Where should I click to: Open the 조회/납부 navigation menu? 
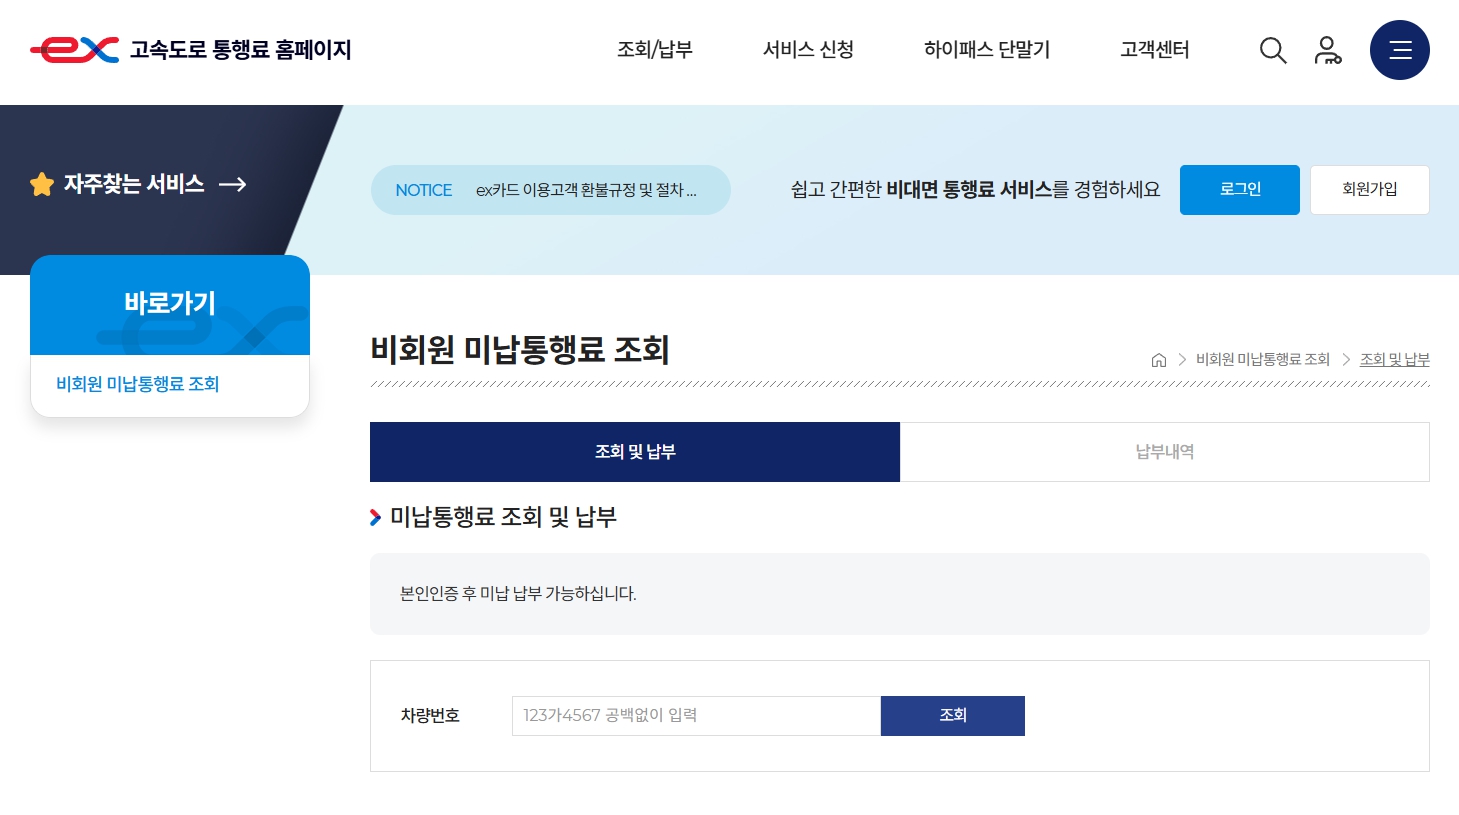[x=655, y=50]
